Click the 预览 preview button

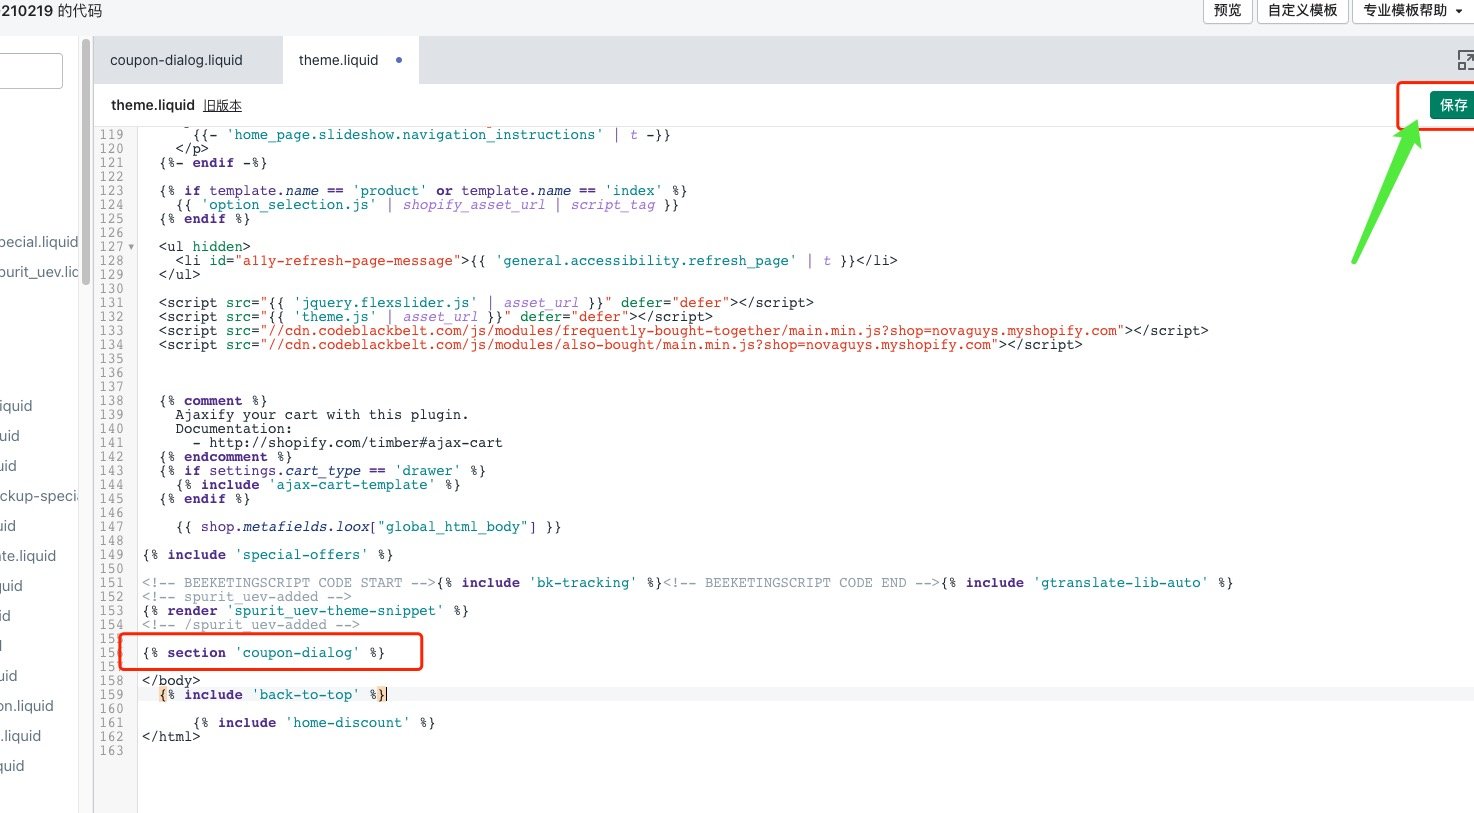click(1227, 12)
